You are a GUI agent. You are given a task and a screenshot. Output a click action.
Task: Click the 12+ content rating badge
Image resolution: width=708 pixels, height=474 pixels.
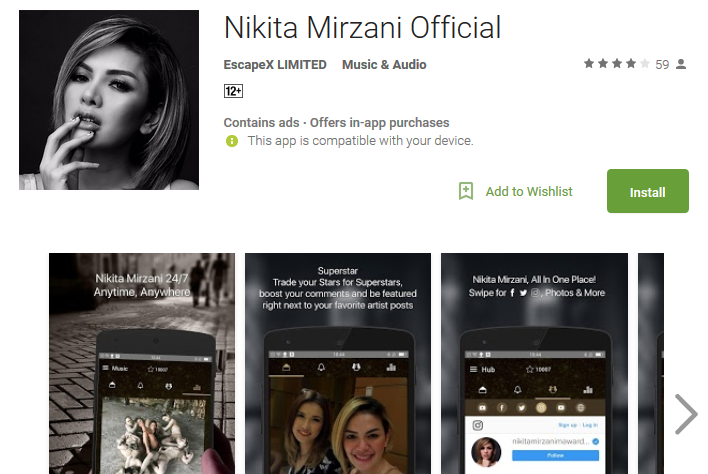(x=233, y=91)
